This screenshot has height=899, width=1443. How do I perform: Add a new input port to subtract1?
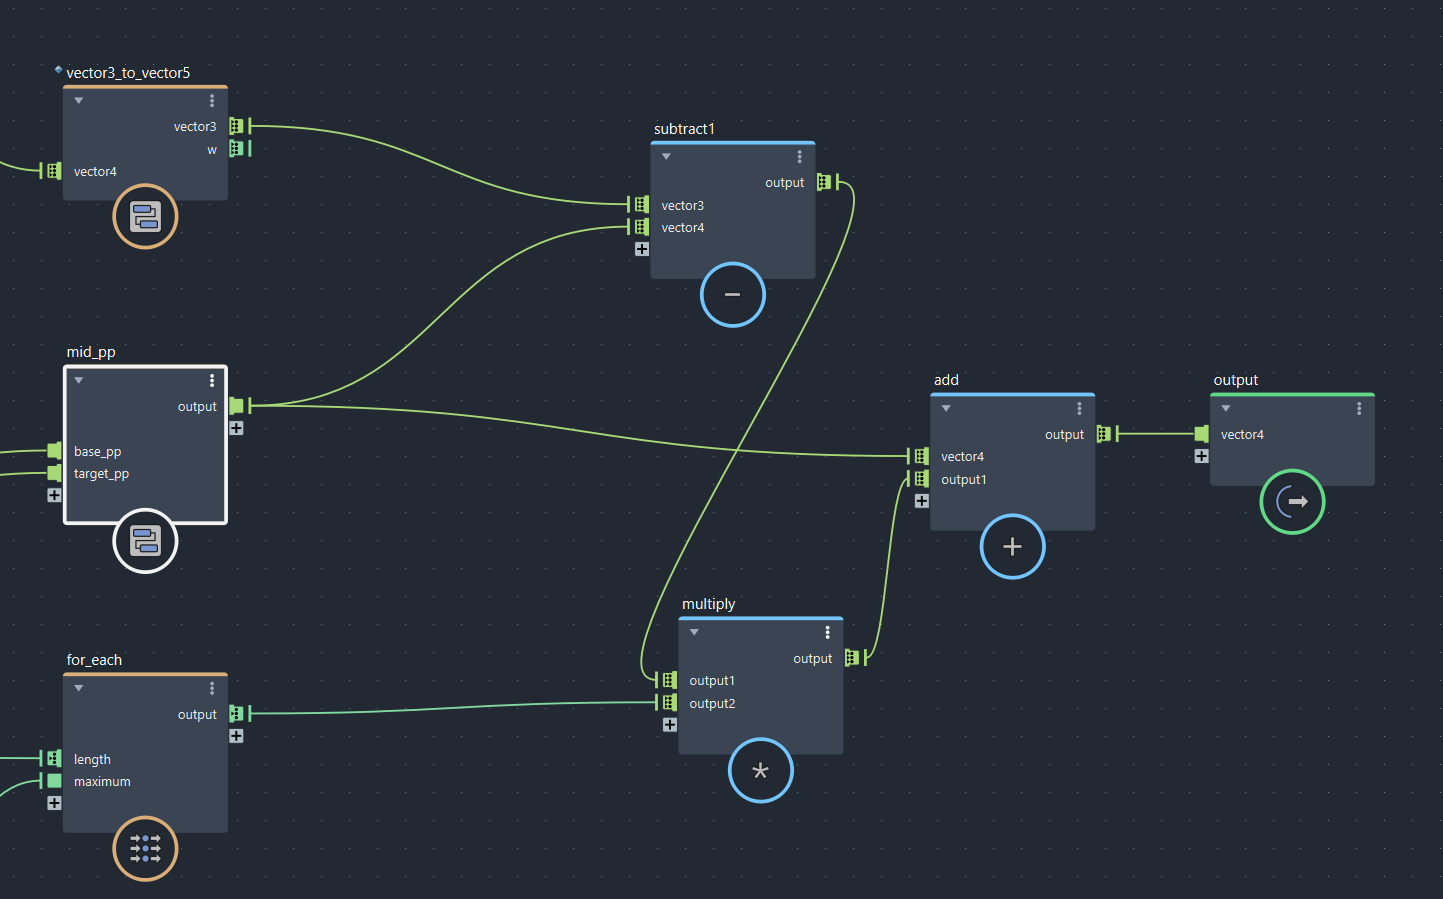coord(642,249)
